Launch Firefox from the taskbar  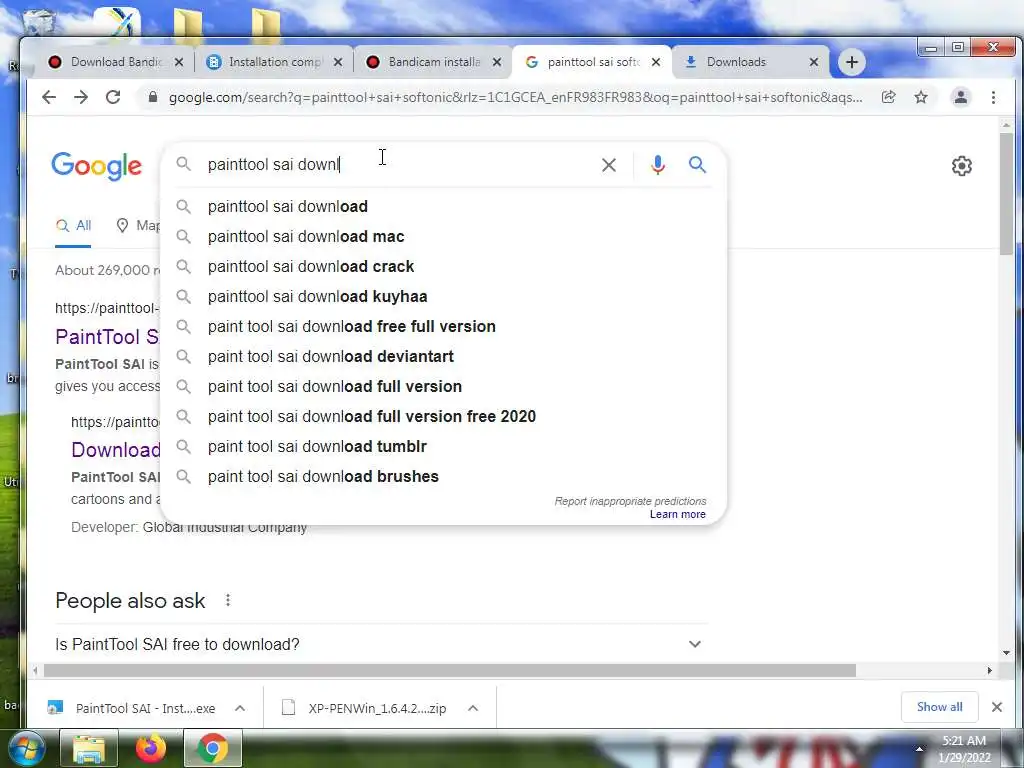pyautogui.click(x=150, y=748)
